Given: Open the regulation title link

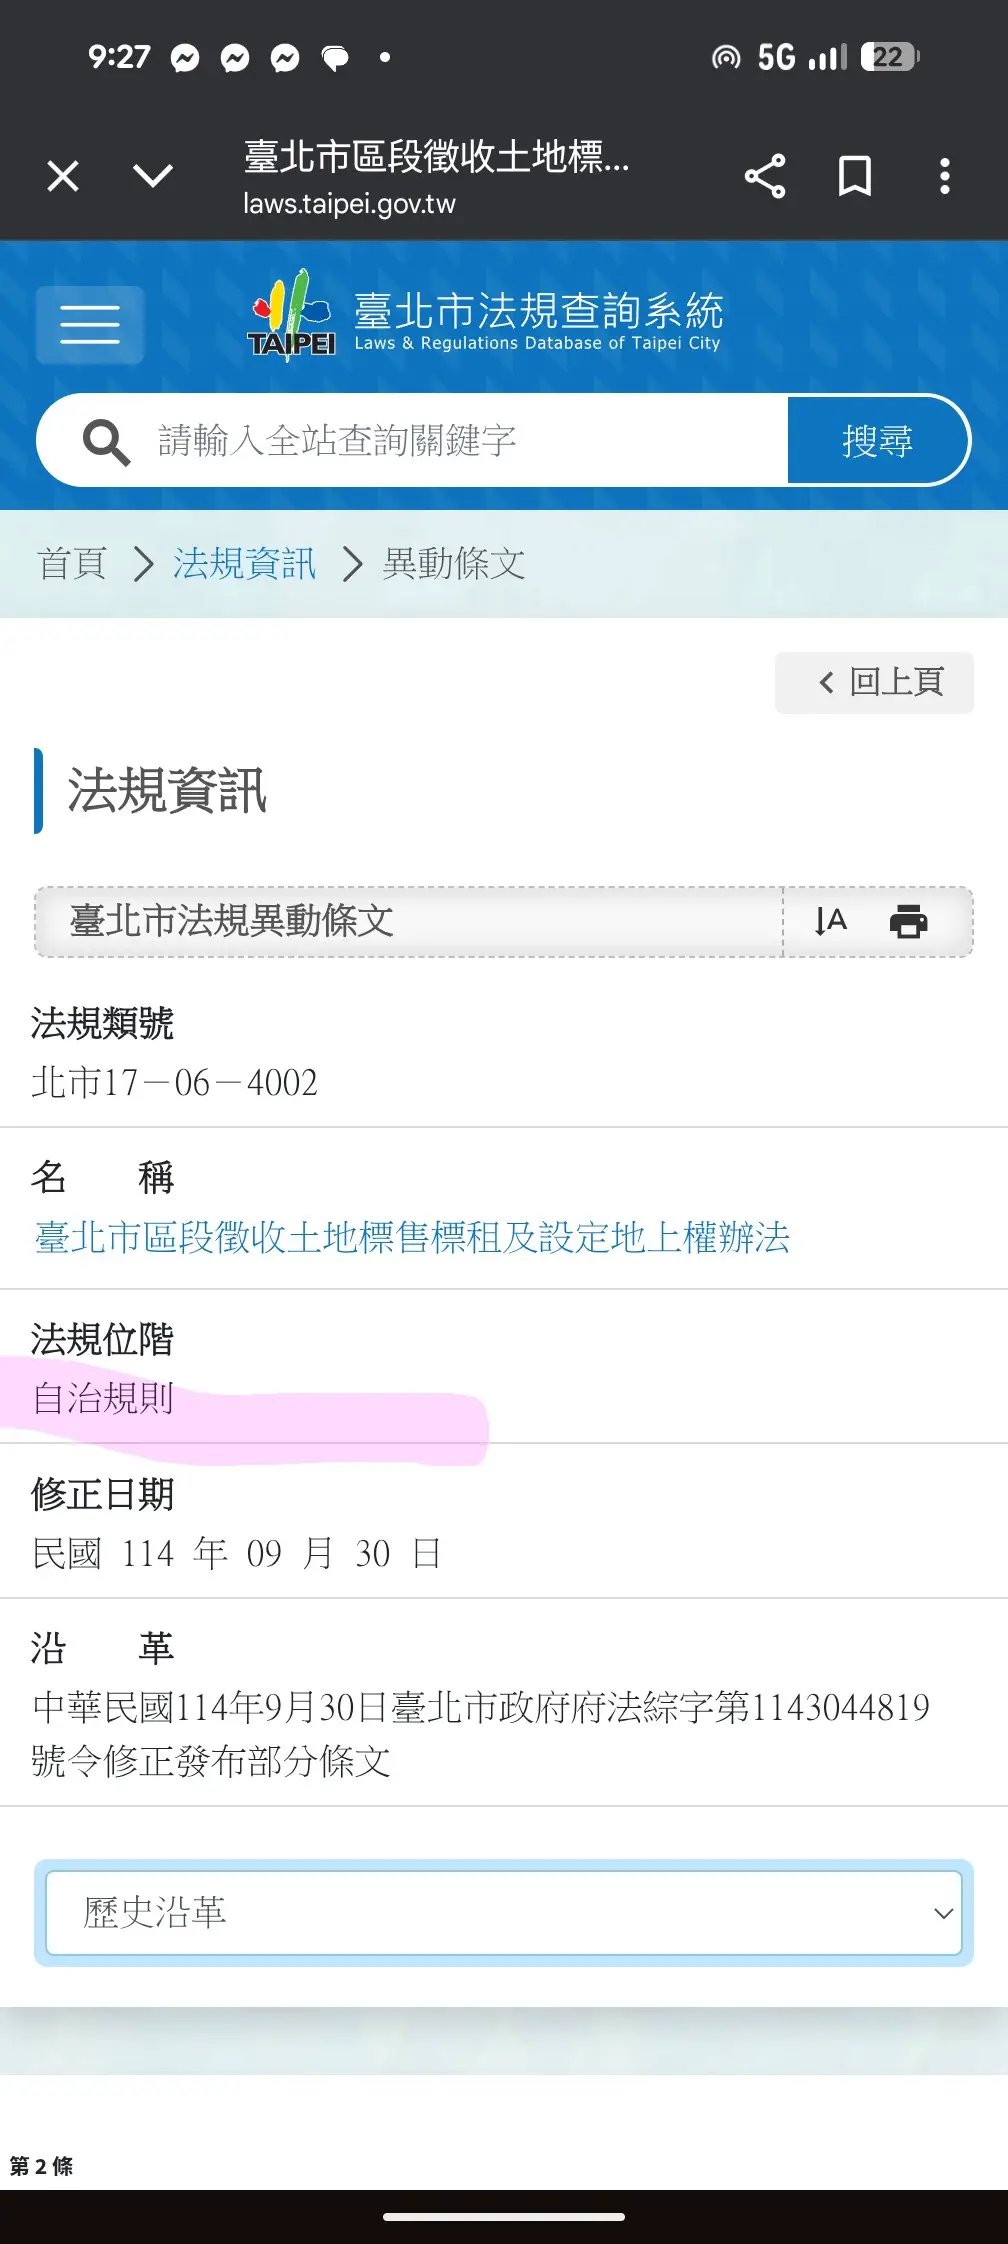Looking at the screenshot, I should pos(412,1238).
